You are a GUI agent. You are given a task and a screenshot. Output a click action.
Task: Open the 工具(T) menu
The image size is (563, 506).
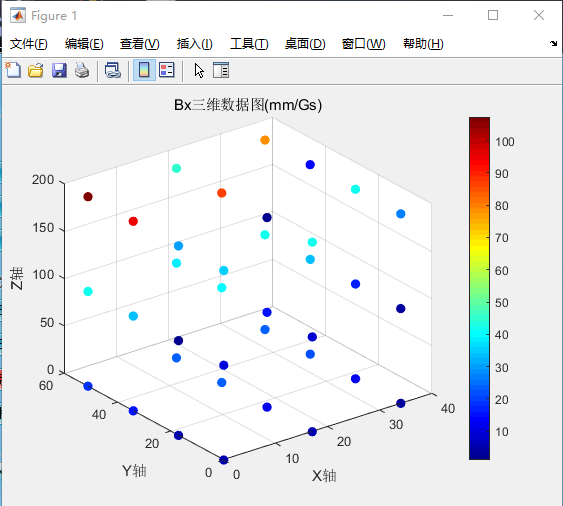(x=249, y=44)
